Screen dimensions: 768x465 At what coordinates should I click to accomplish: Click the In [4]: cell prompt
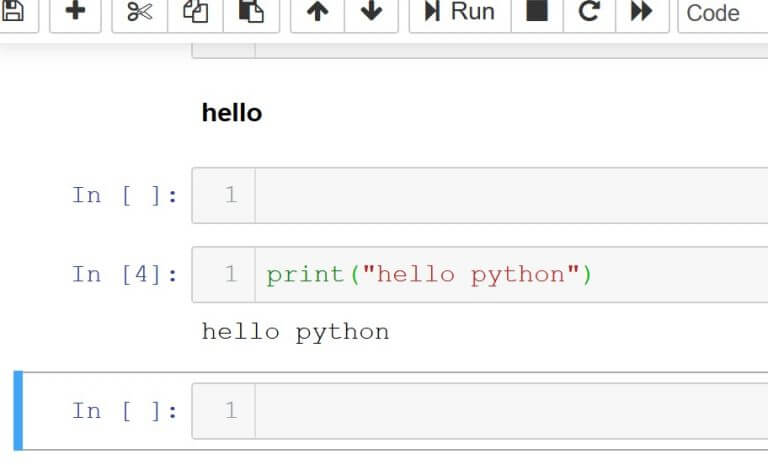(x=125, y=274)
